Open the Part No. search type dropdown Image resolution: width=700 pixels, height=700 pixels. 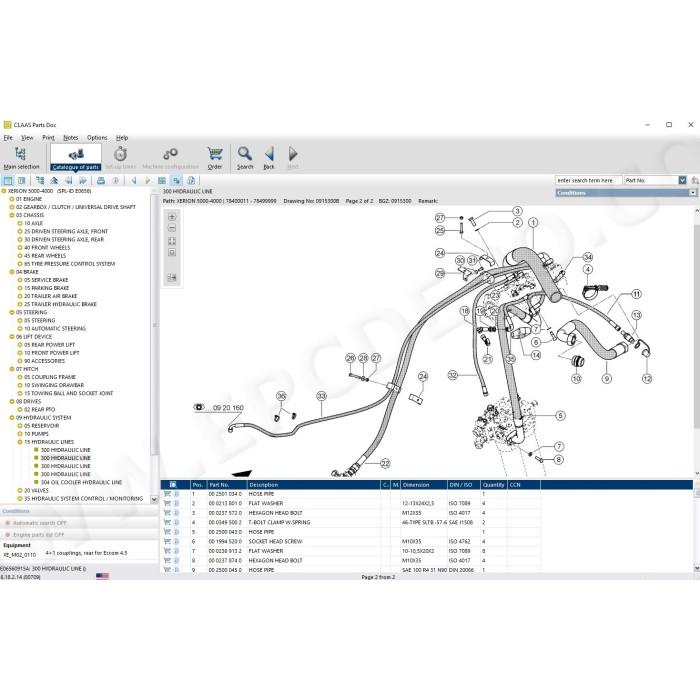point(682,180)
